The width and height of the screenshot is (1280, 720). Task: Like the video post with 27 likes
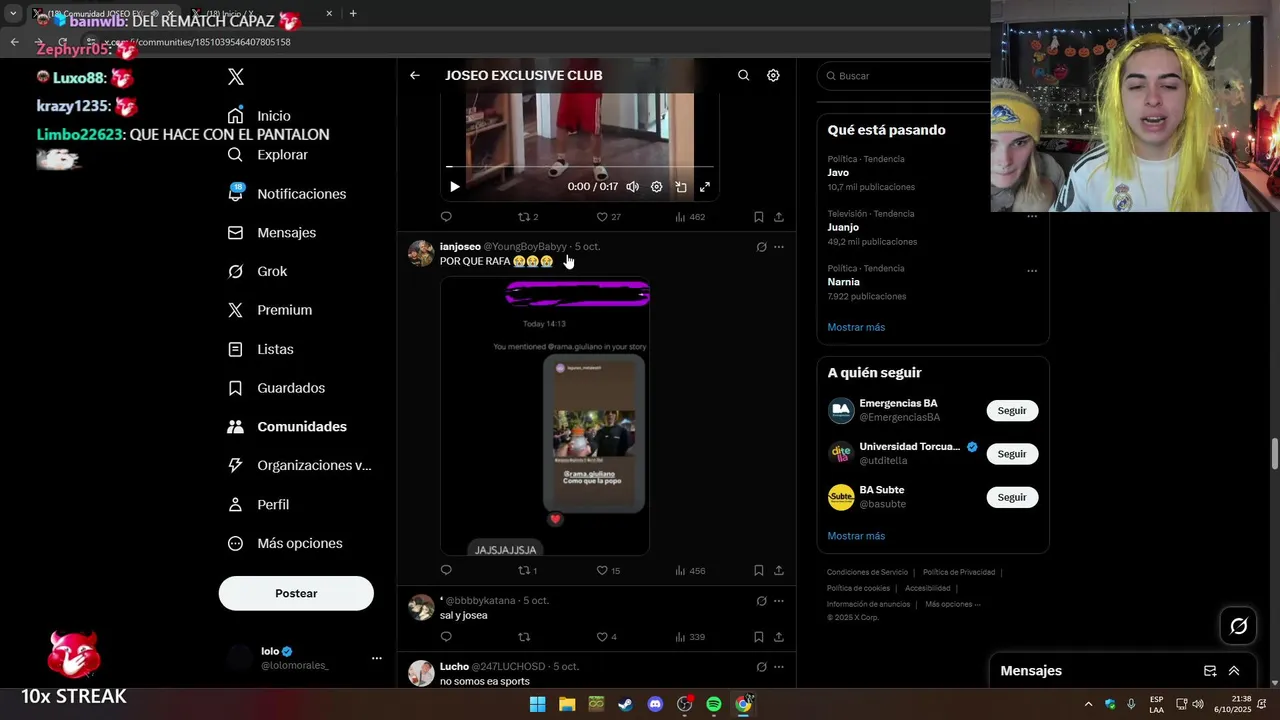tap(608, 217)
